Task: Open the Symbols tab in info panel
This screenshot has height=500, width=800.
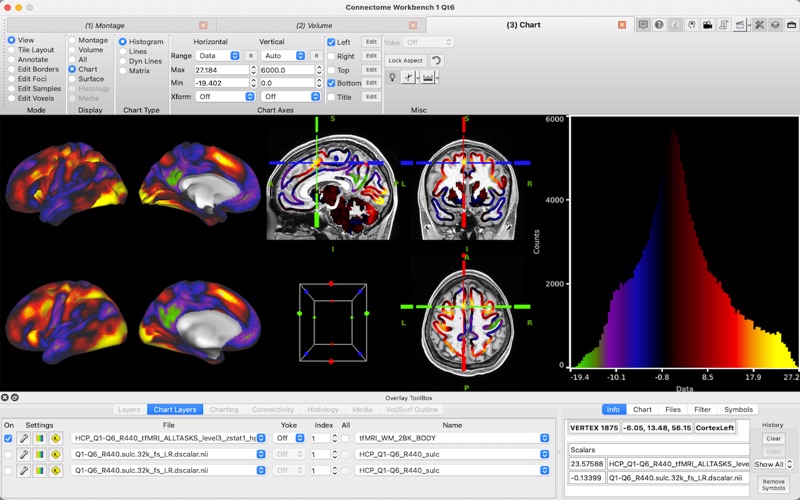Action: pos(738,410)
